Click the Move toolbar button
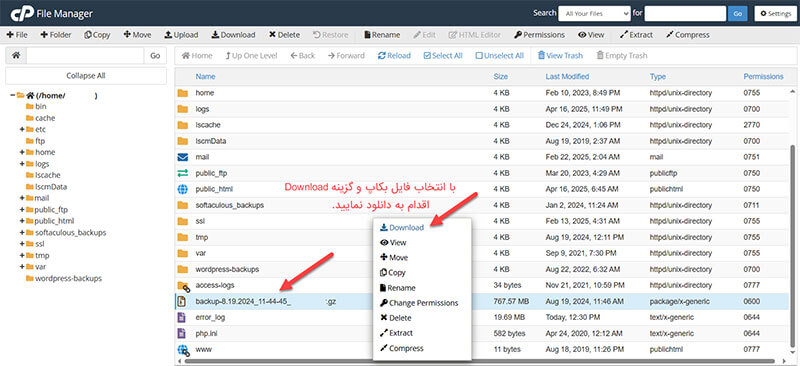 point(137,35)
